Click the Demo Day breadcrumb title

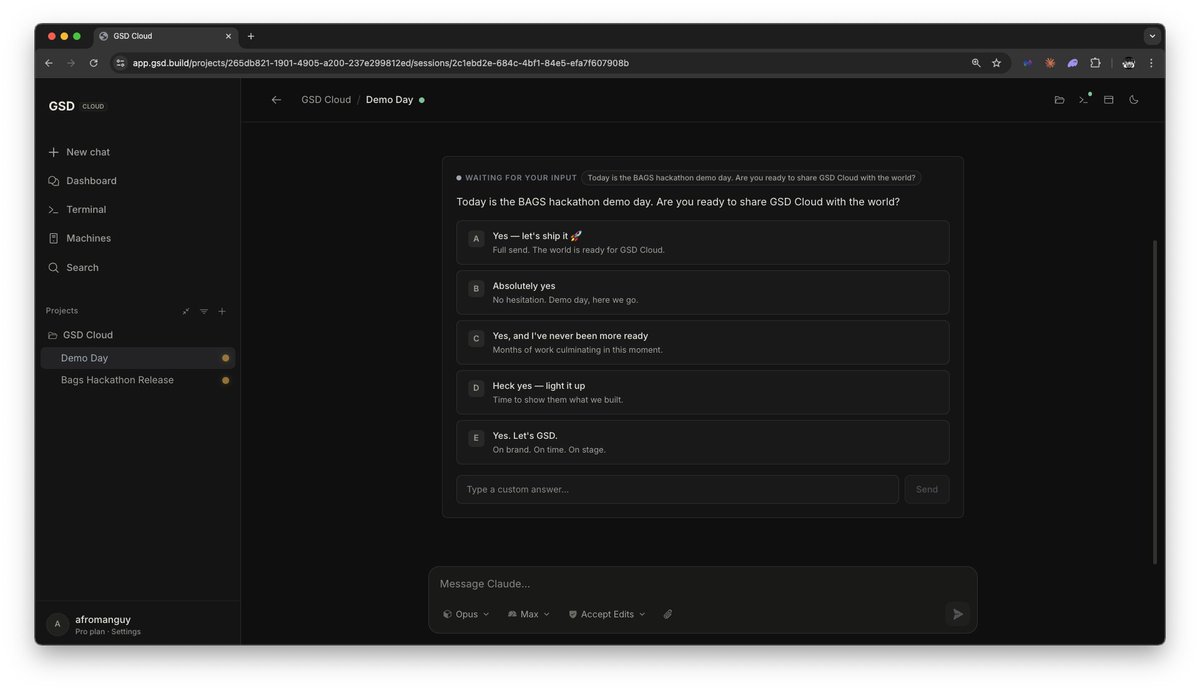(x=389, y=100)
